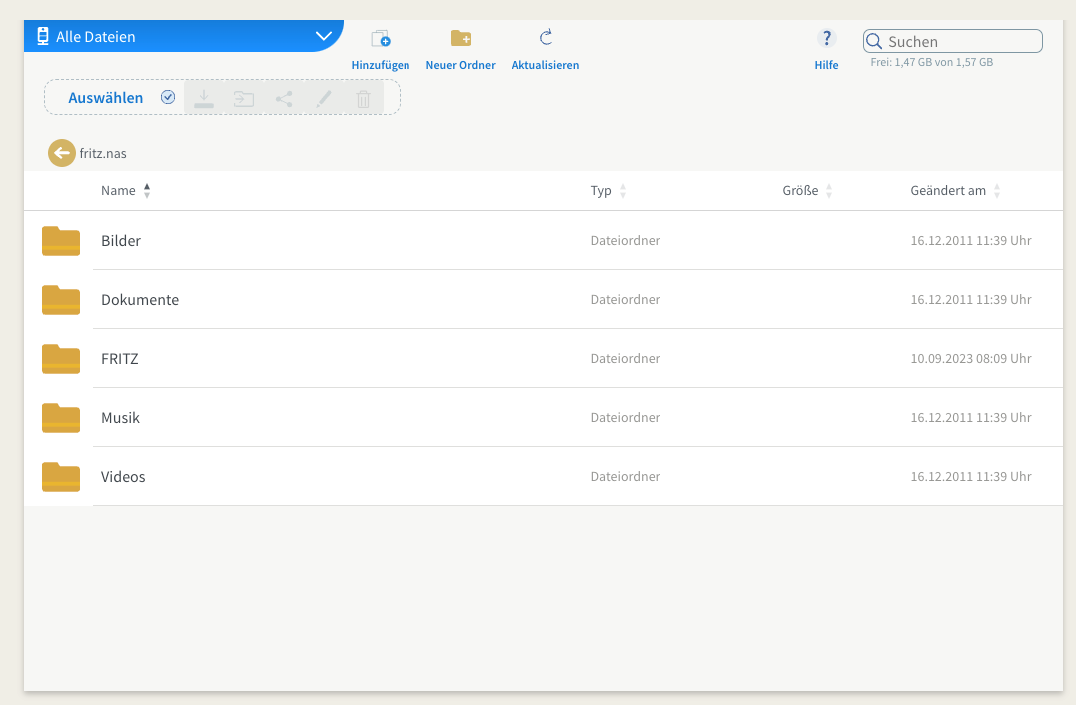Click the fritz.nas breadcrumb text

(103, 154)
